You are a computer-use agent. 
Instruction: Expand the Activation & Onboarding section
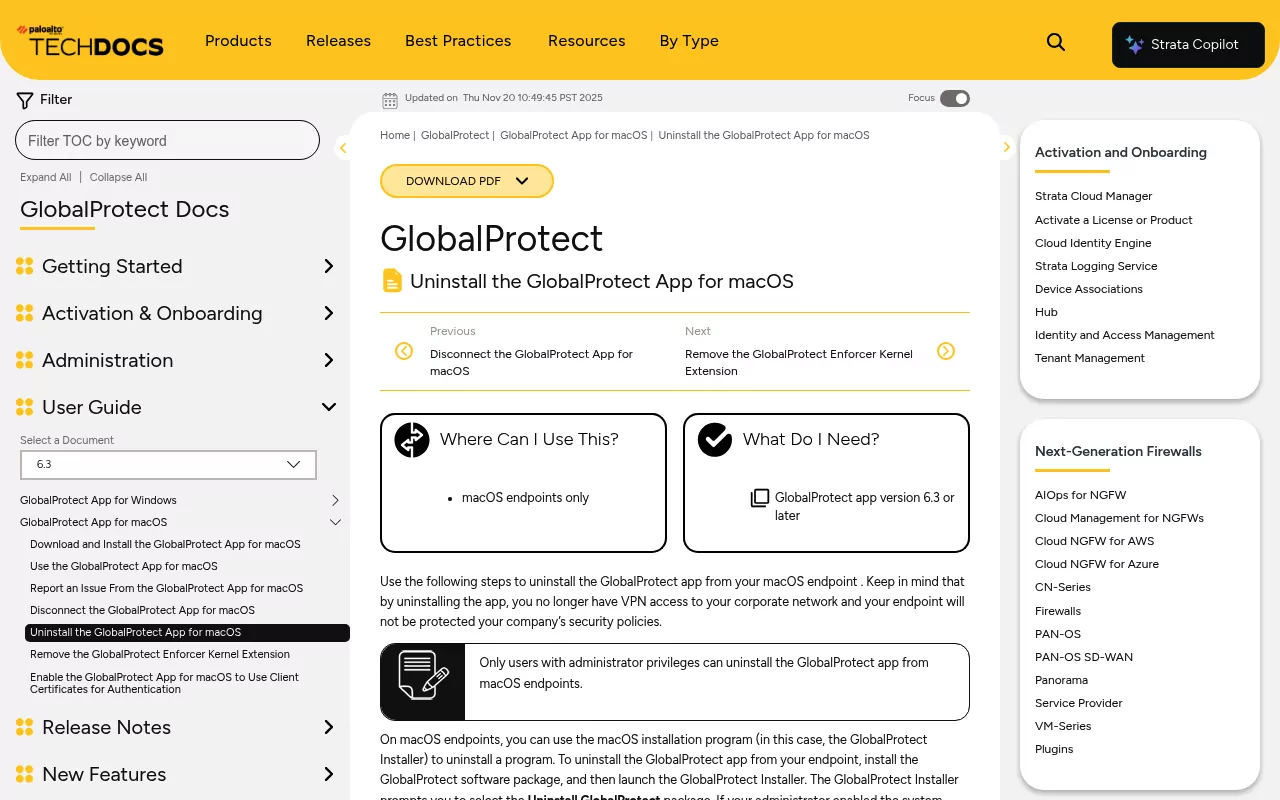(x=328, y=313)
